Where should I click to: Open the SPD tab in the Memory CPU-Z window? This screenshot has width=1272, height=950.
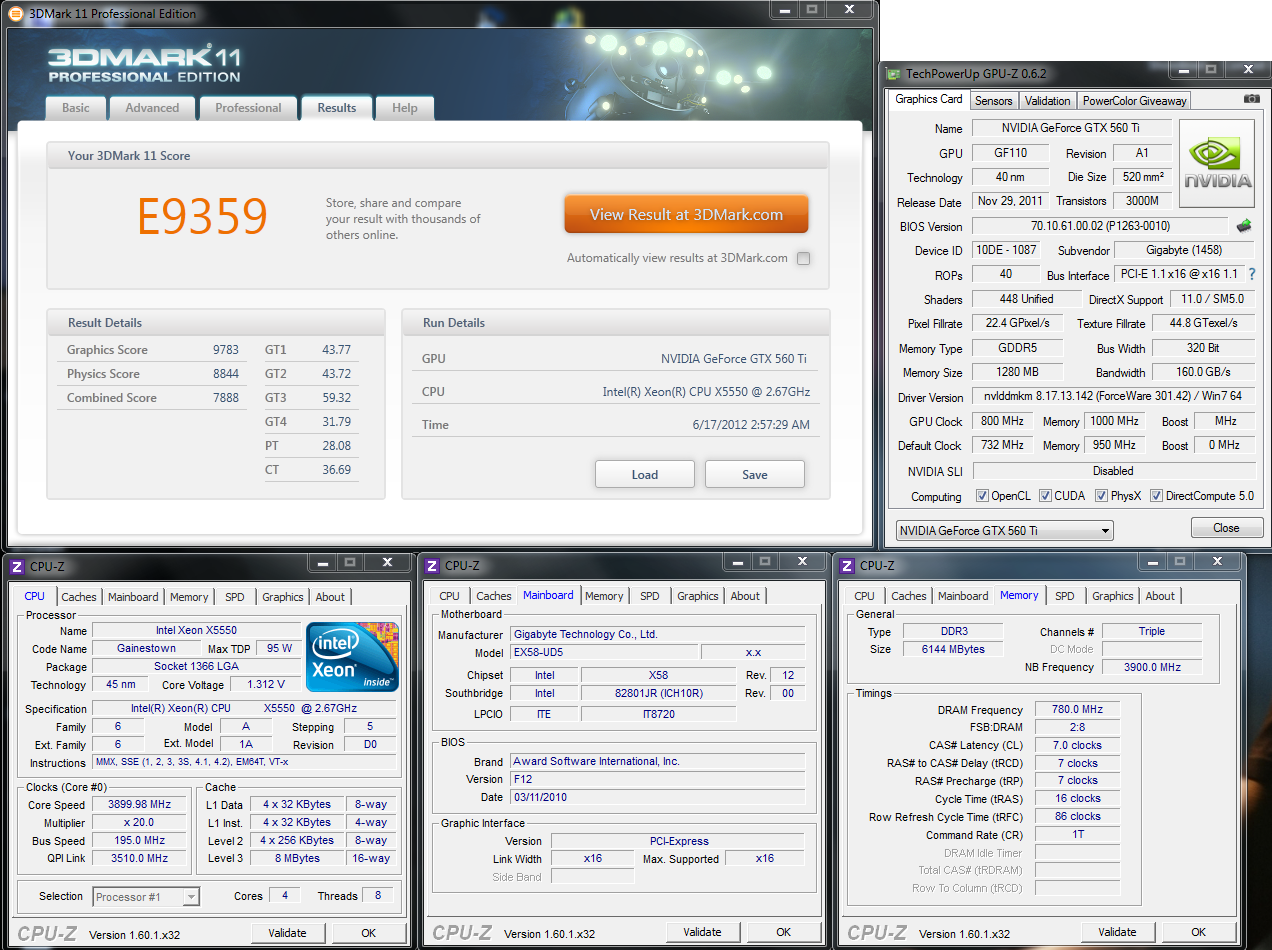pos(1065,596)
